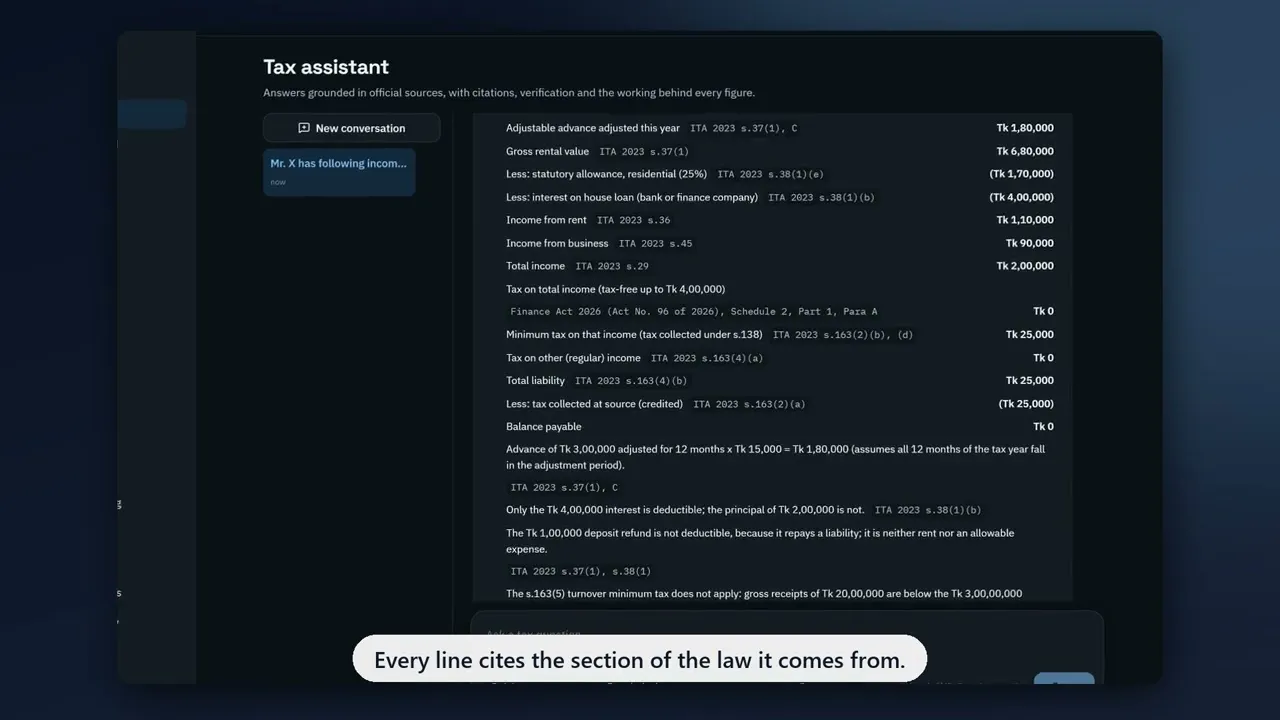Click the ITA 2023 s.163(2)(b), (d) citation
Image resolution: width=1280 pixels, height=720 pixels.
point(843,335)
